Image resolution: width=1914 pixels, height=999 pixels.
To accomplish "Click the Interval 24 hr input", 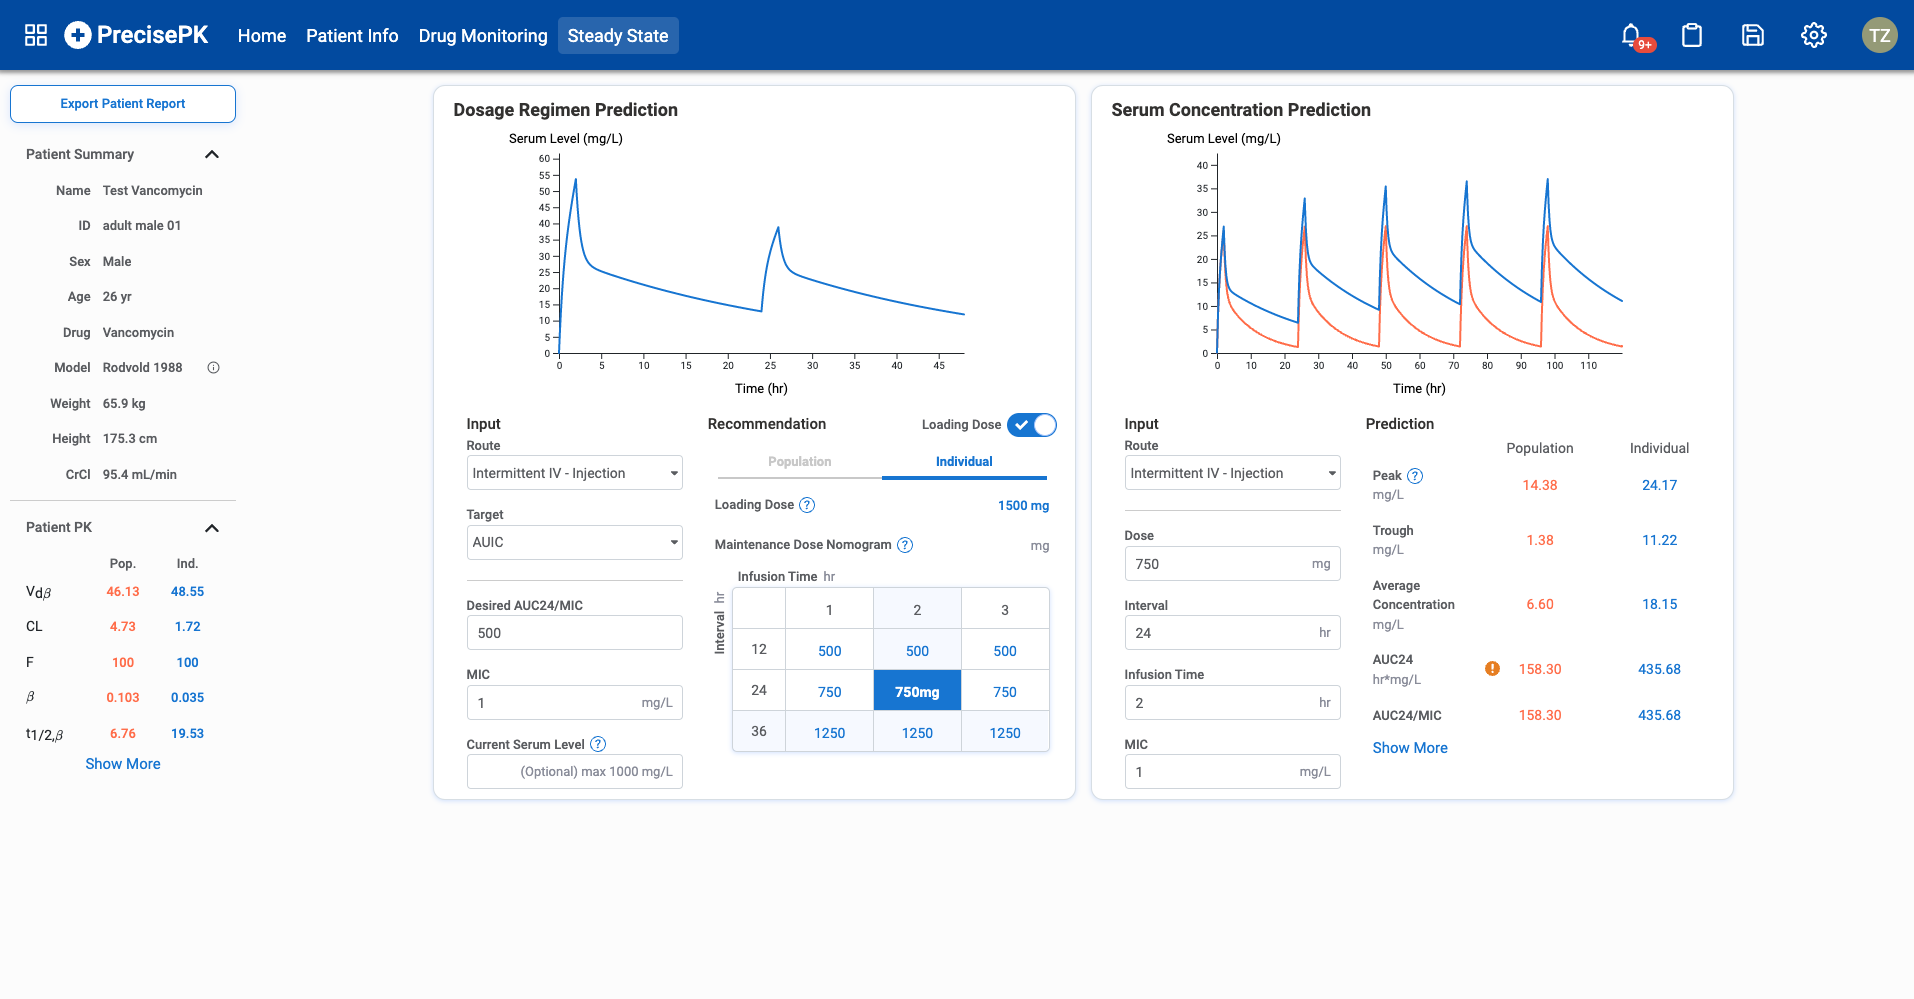I will pos(1232,633).
